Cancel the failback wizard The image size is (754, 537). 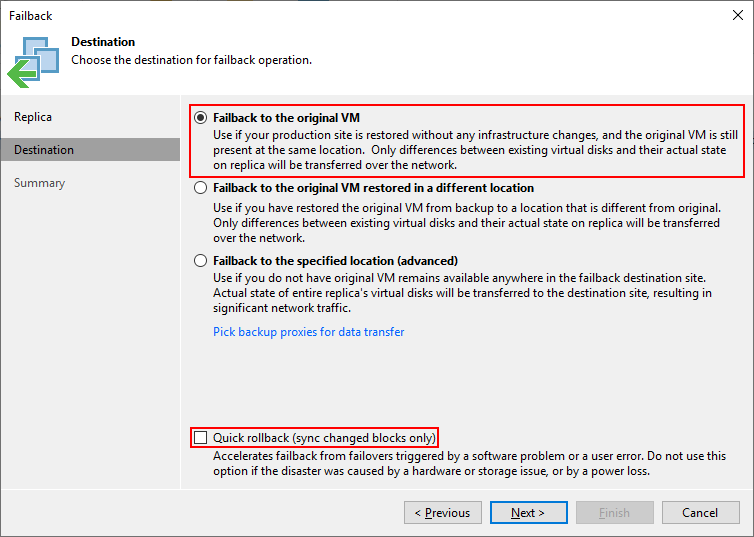click(x=700, y=513)
